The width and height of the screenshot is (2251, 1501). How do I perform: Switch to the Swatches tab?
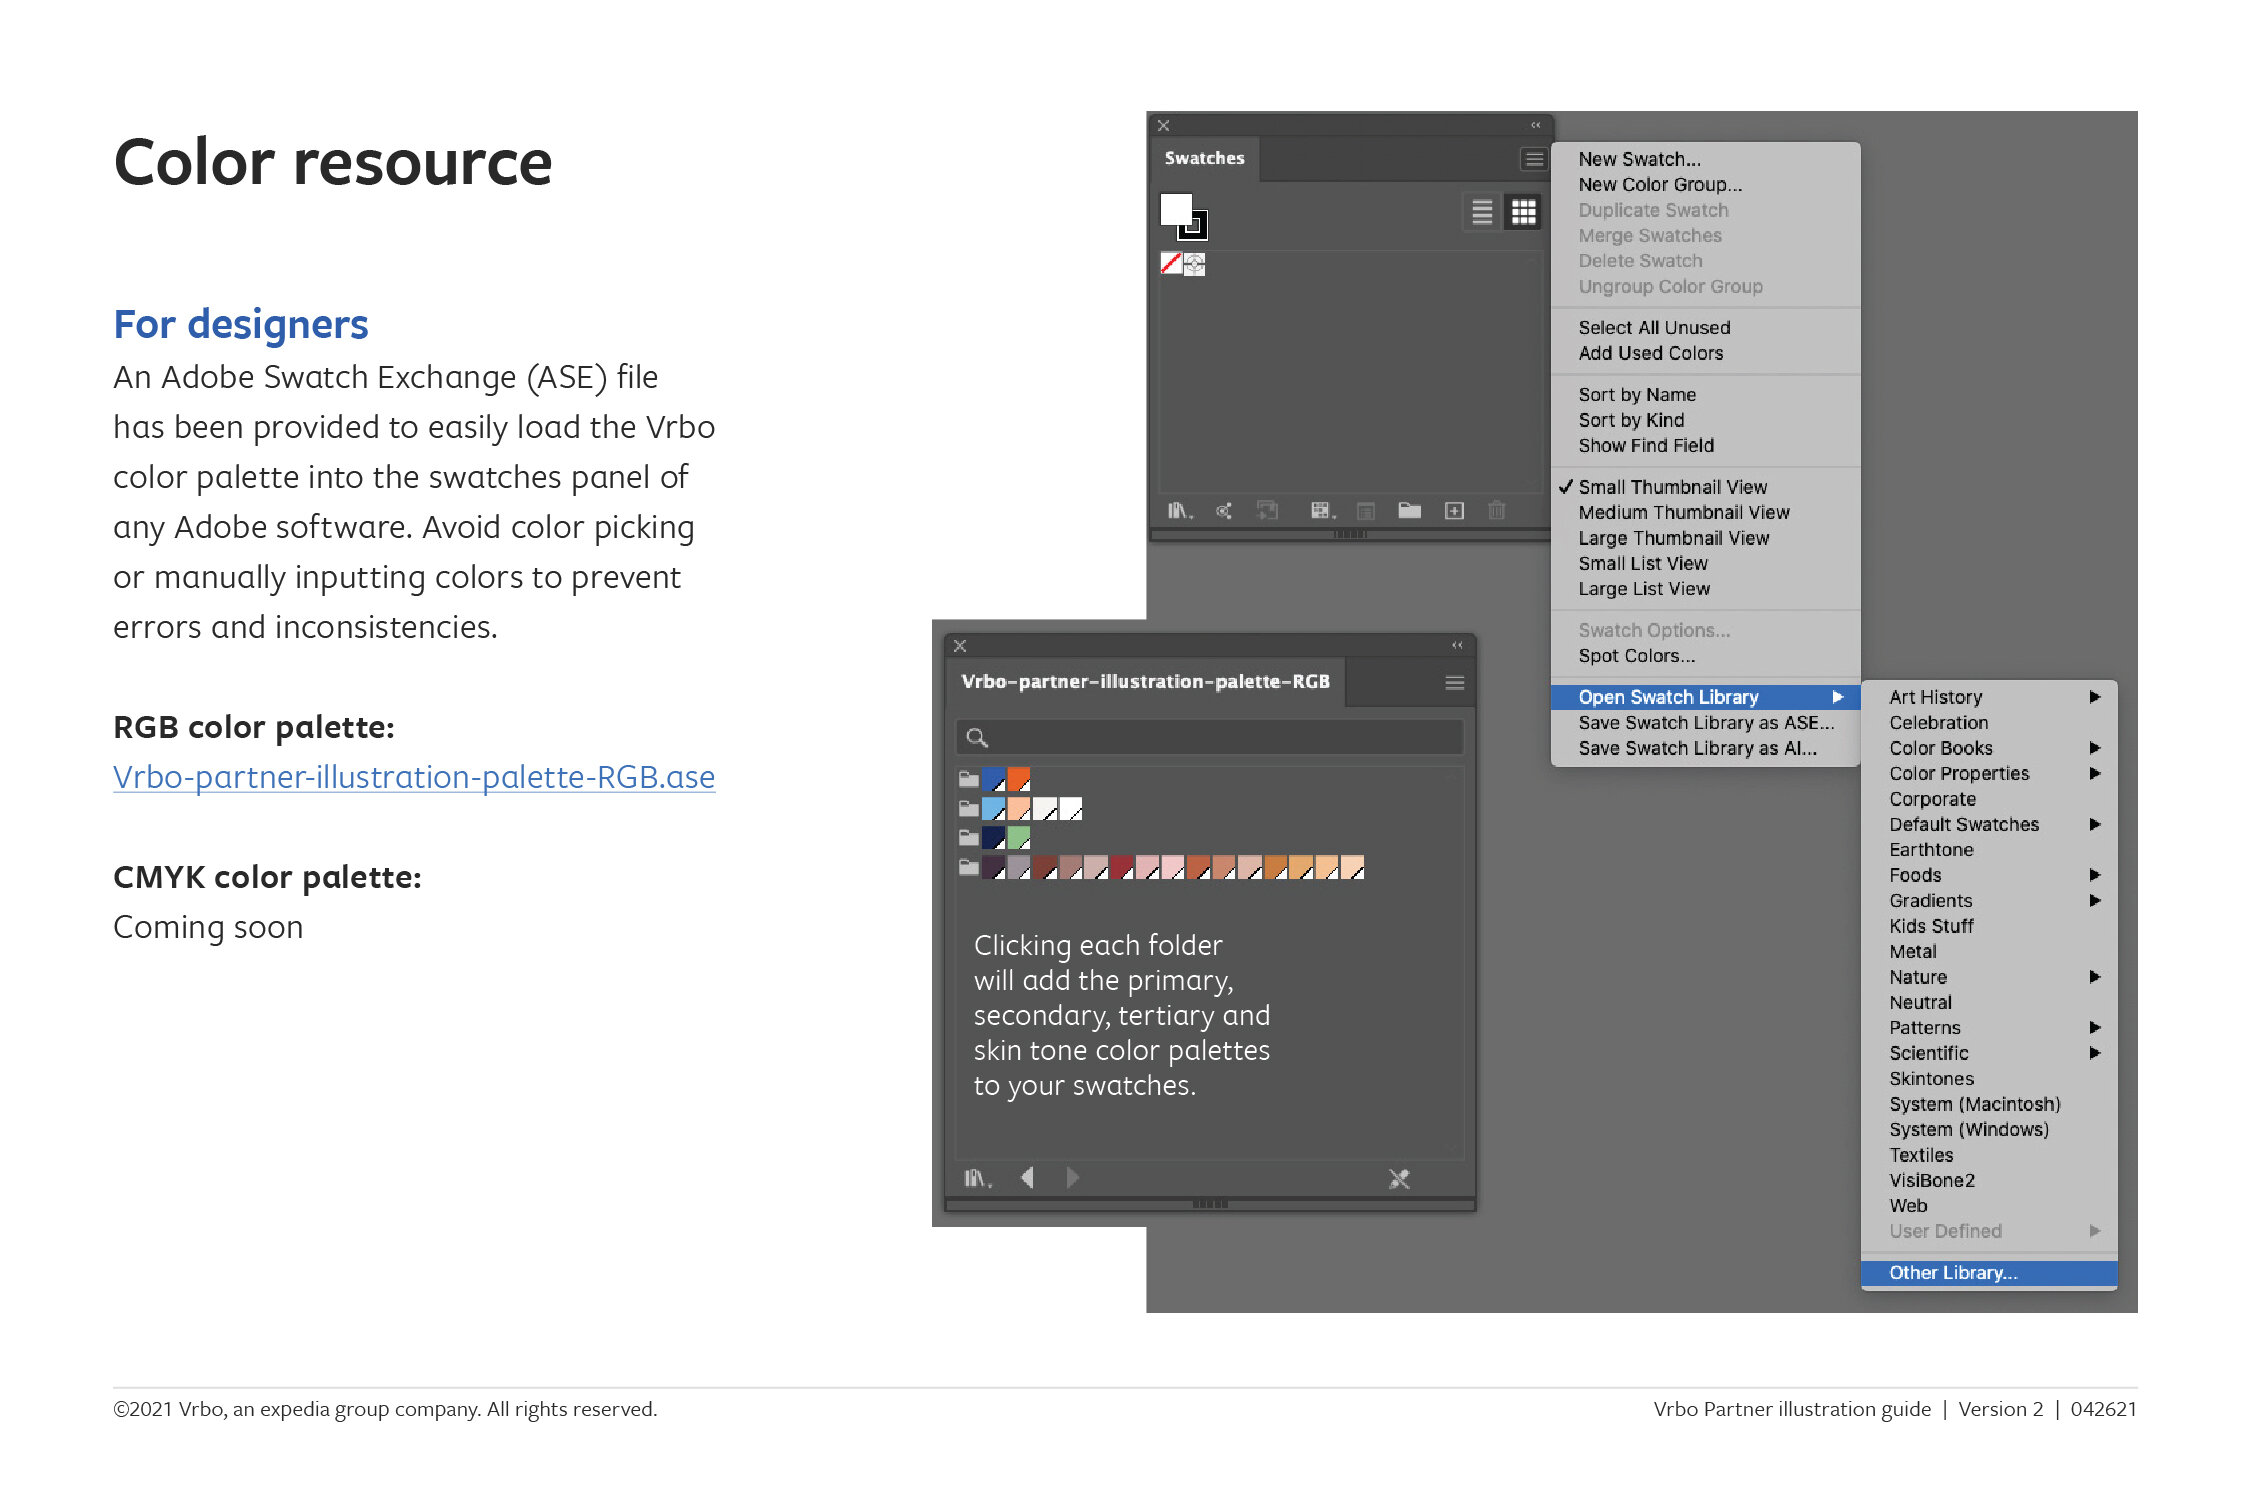(1204, 158)
